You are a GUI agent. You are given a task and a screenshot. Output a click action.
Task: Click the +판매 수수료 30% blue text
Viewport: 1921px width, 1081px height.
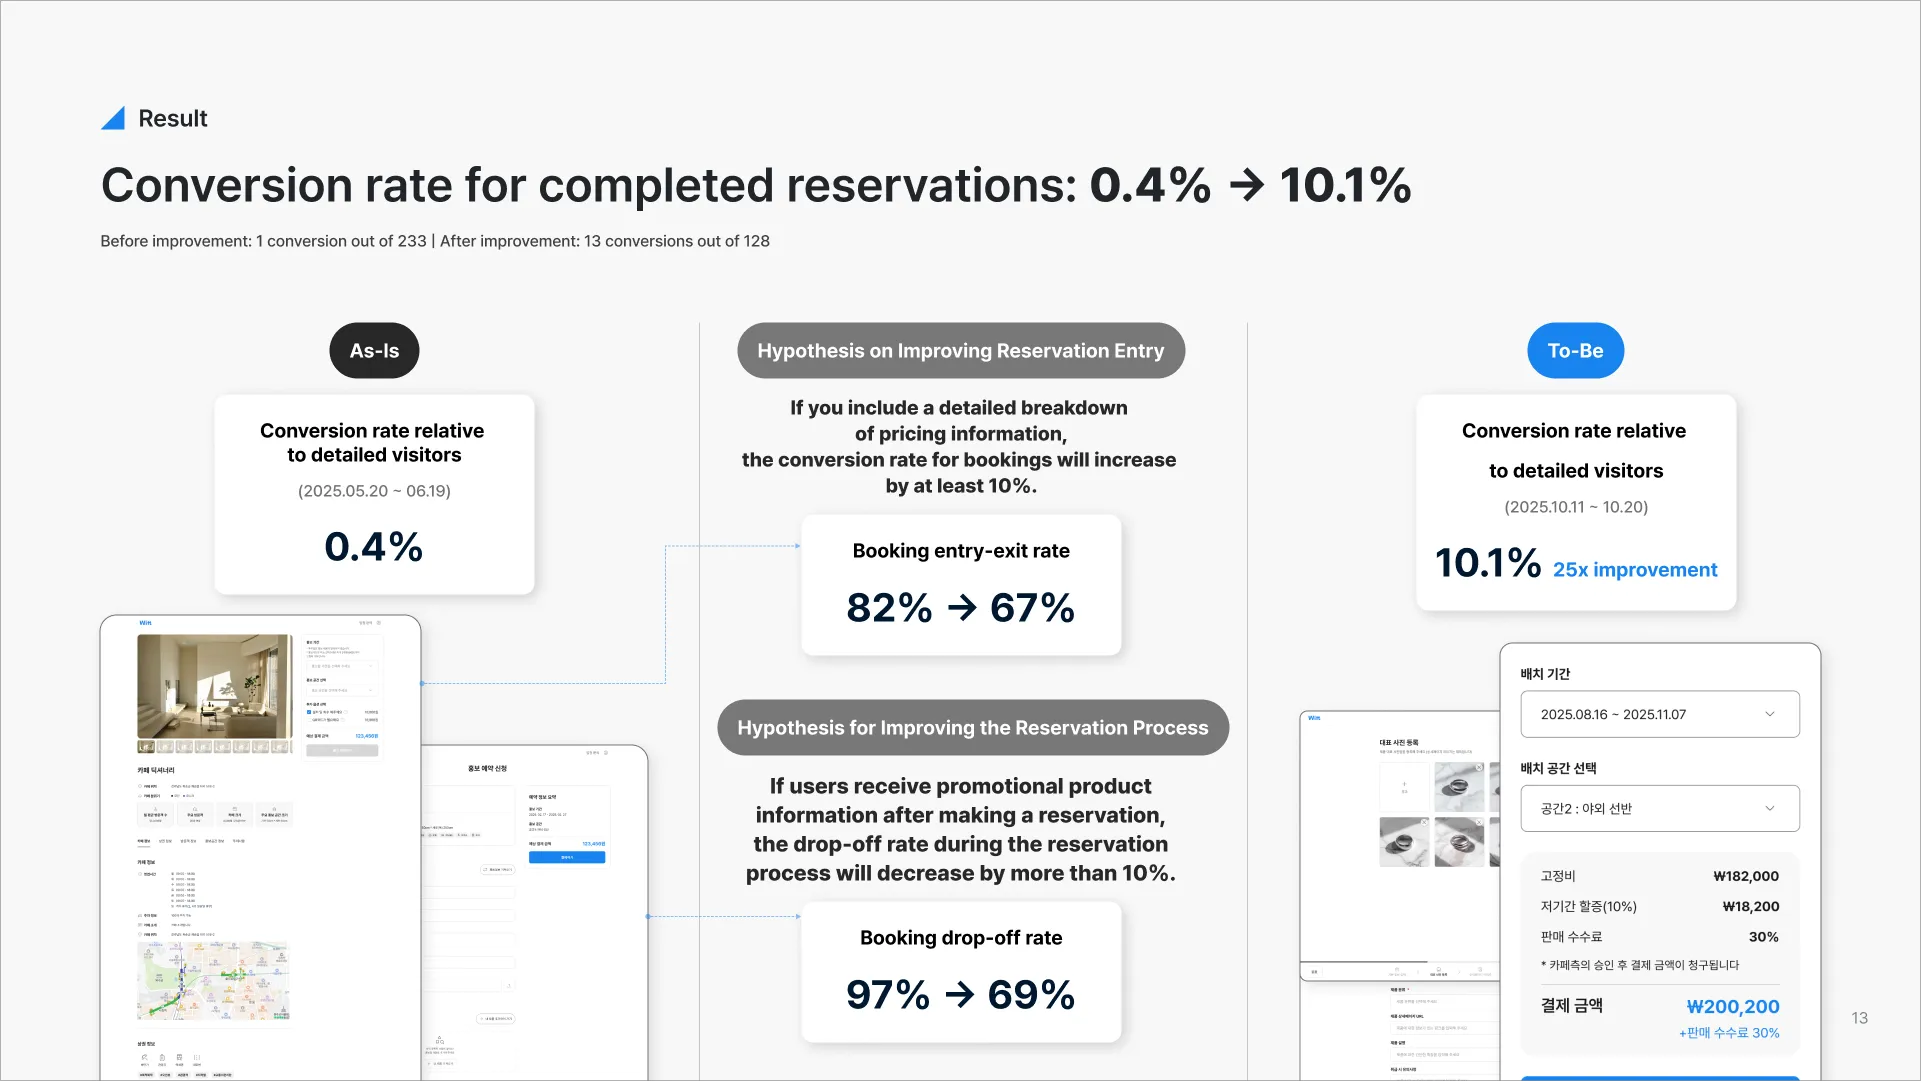pos(1728,1033)
